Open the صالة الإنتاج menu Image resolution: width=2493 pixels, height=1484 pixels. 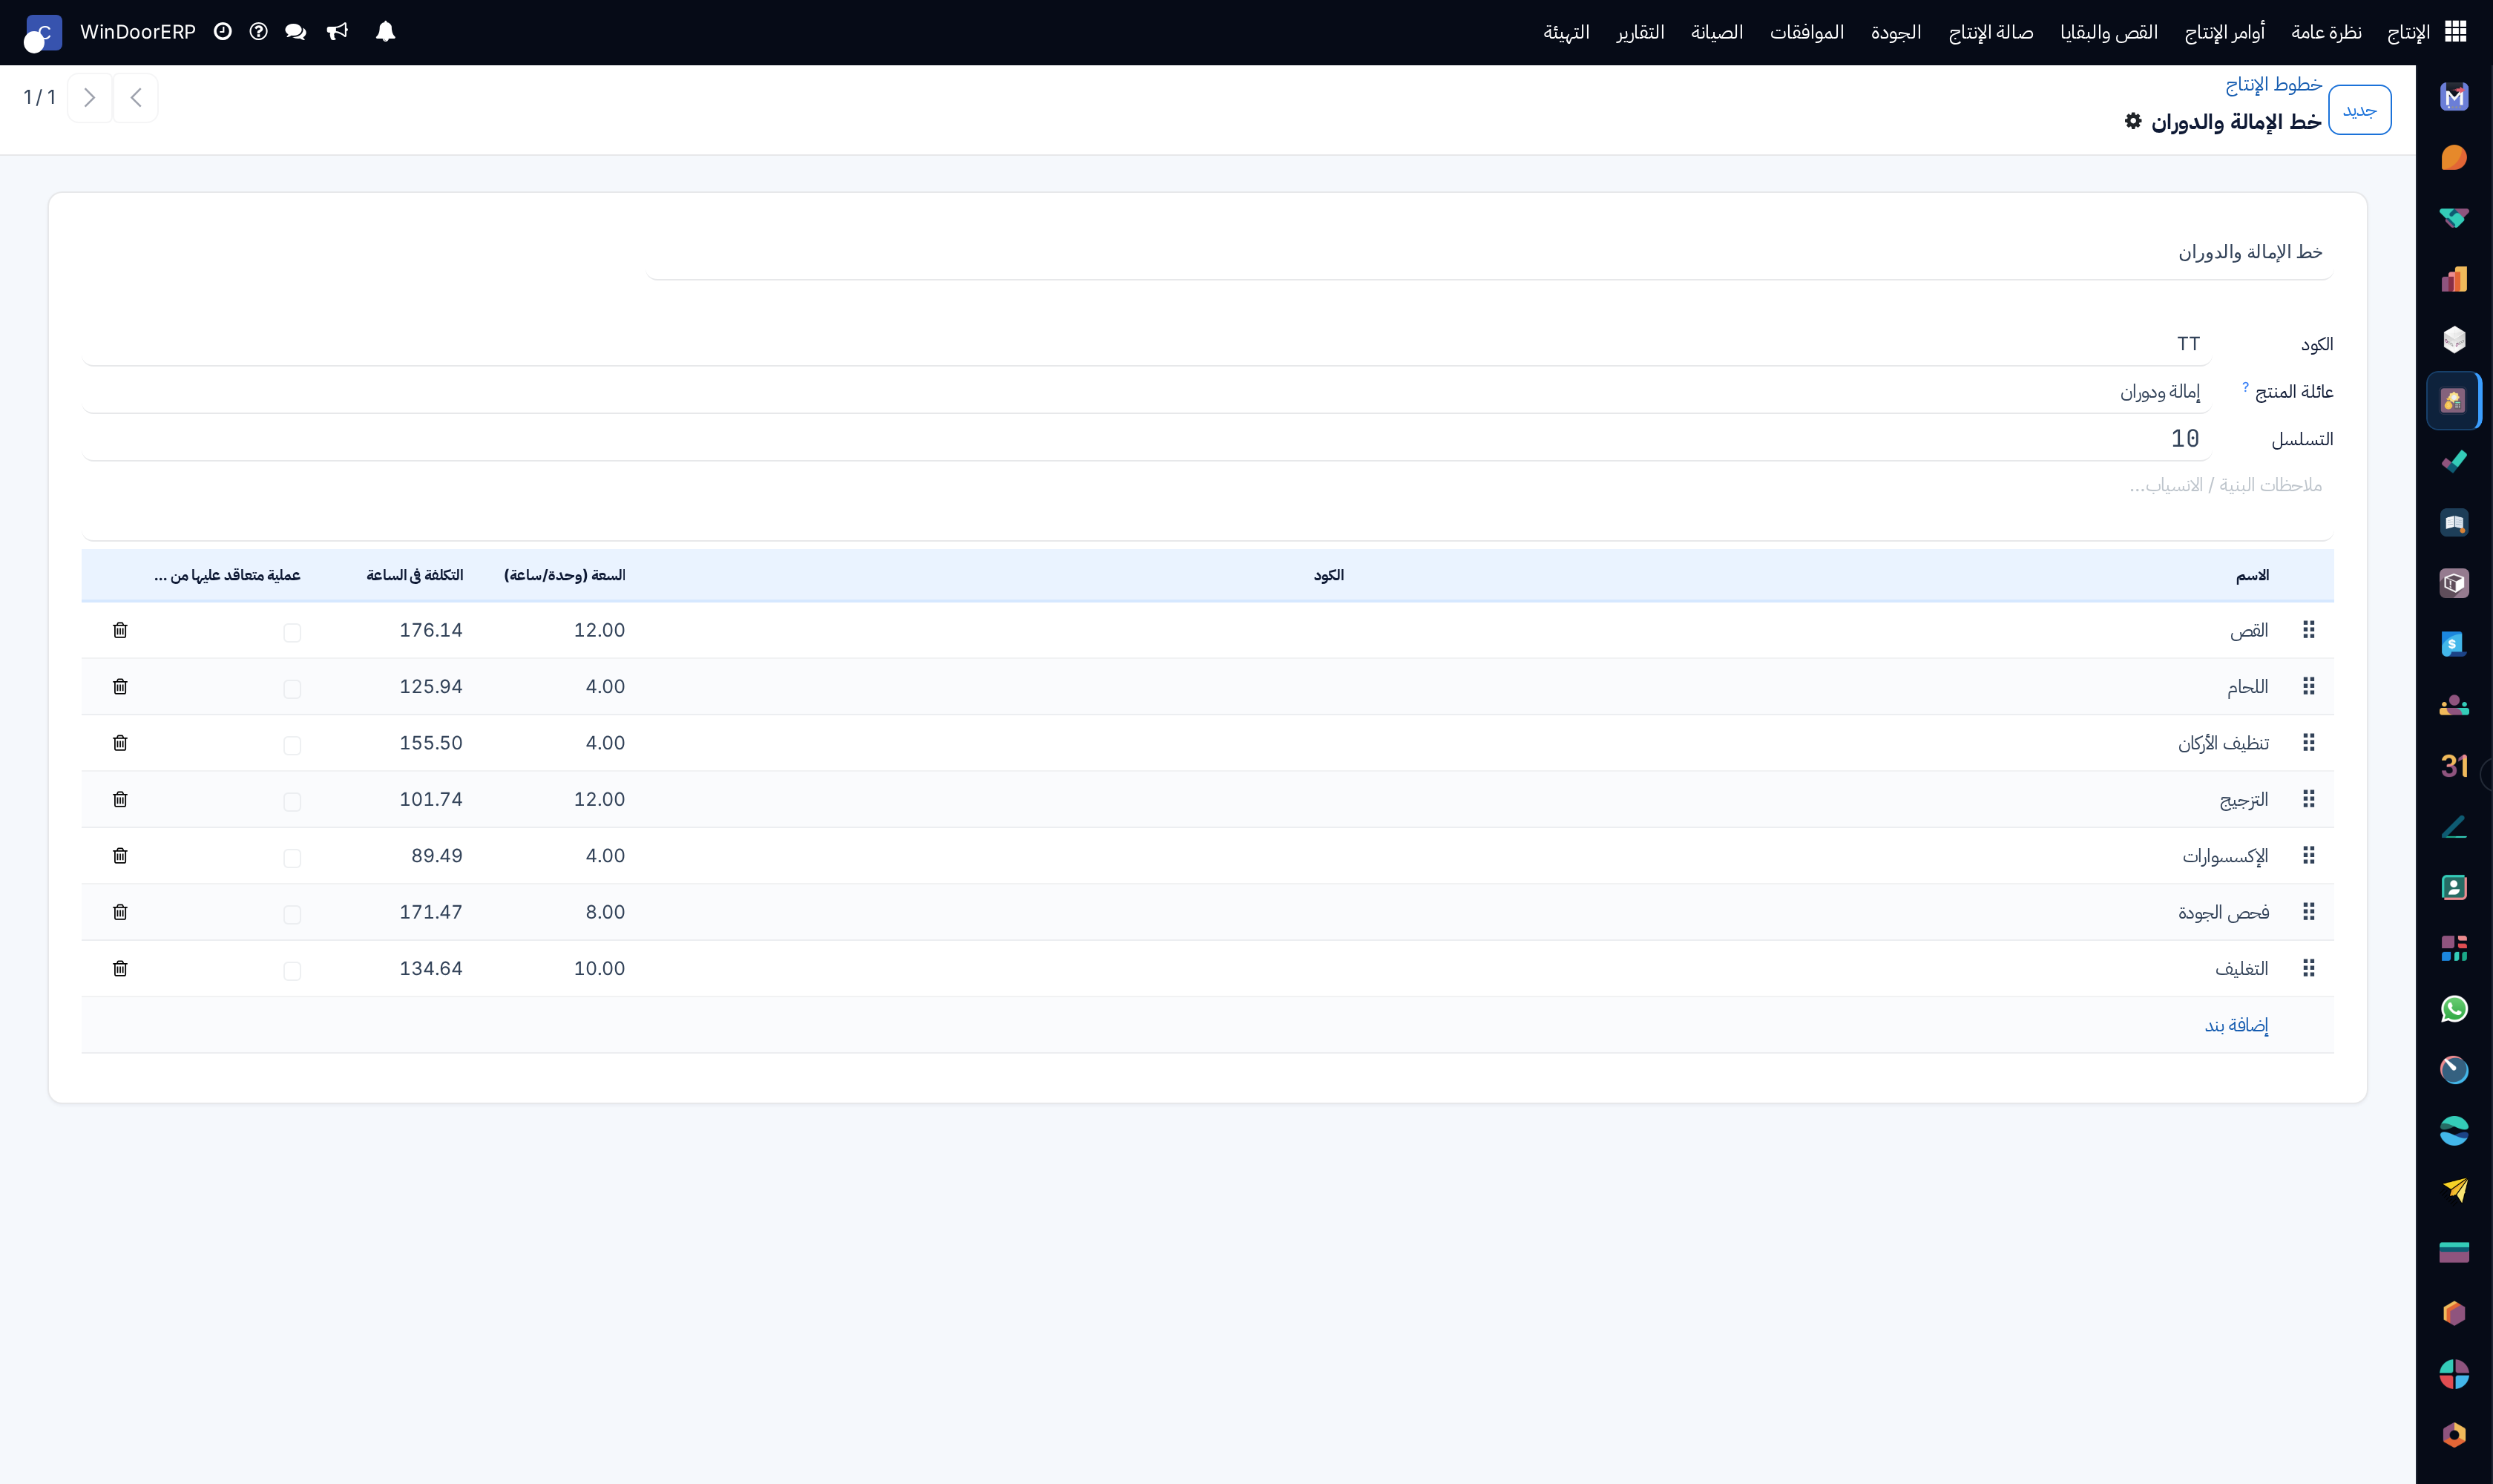pyautogui.click(x=1990, y=32)
